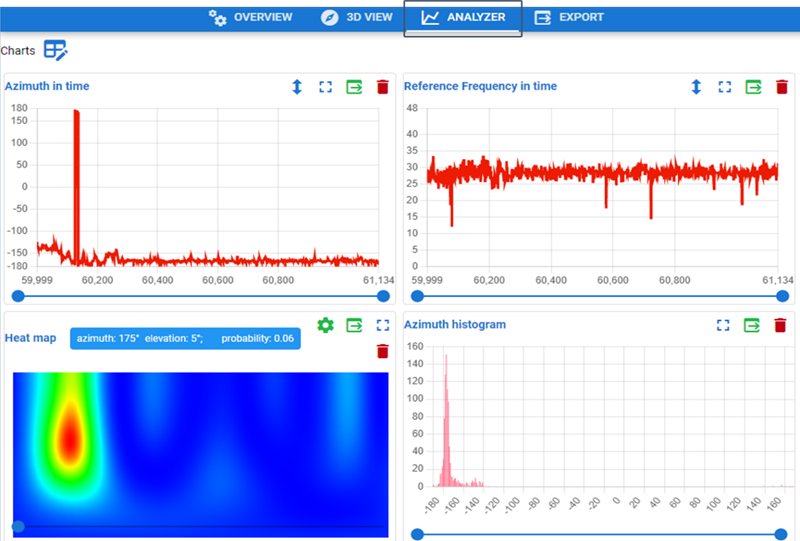The image size is (800, 541).
Task: Maximize the Azimuth in time chart to fullscreen
Action: tap(325, 87)
